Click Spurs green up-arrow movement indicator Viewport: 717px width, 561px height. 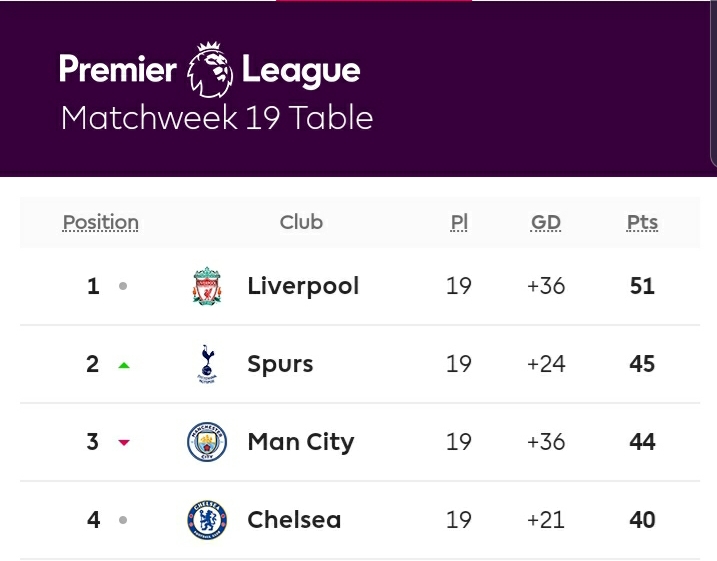[123, 365]
